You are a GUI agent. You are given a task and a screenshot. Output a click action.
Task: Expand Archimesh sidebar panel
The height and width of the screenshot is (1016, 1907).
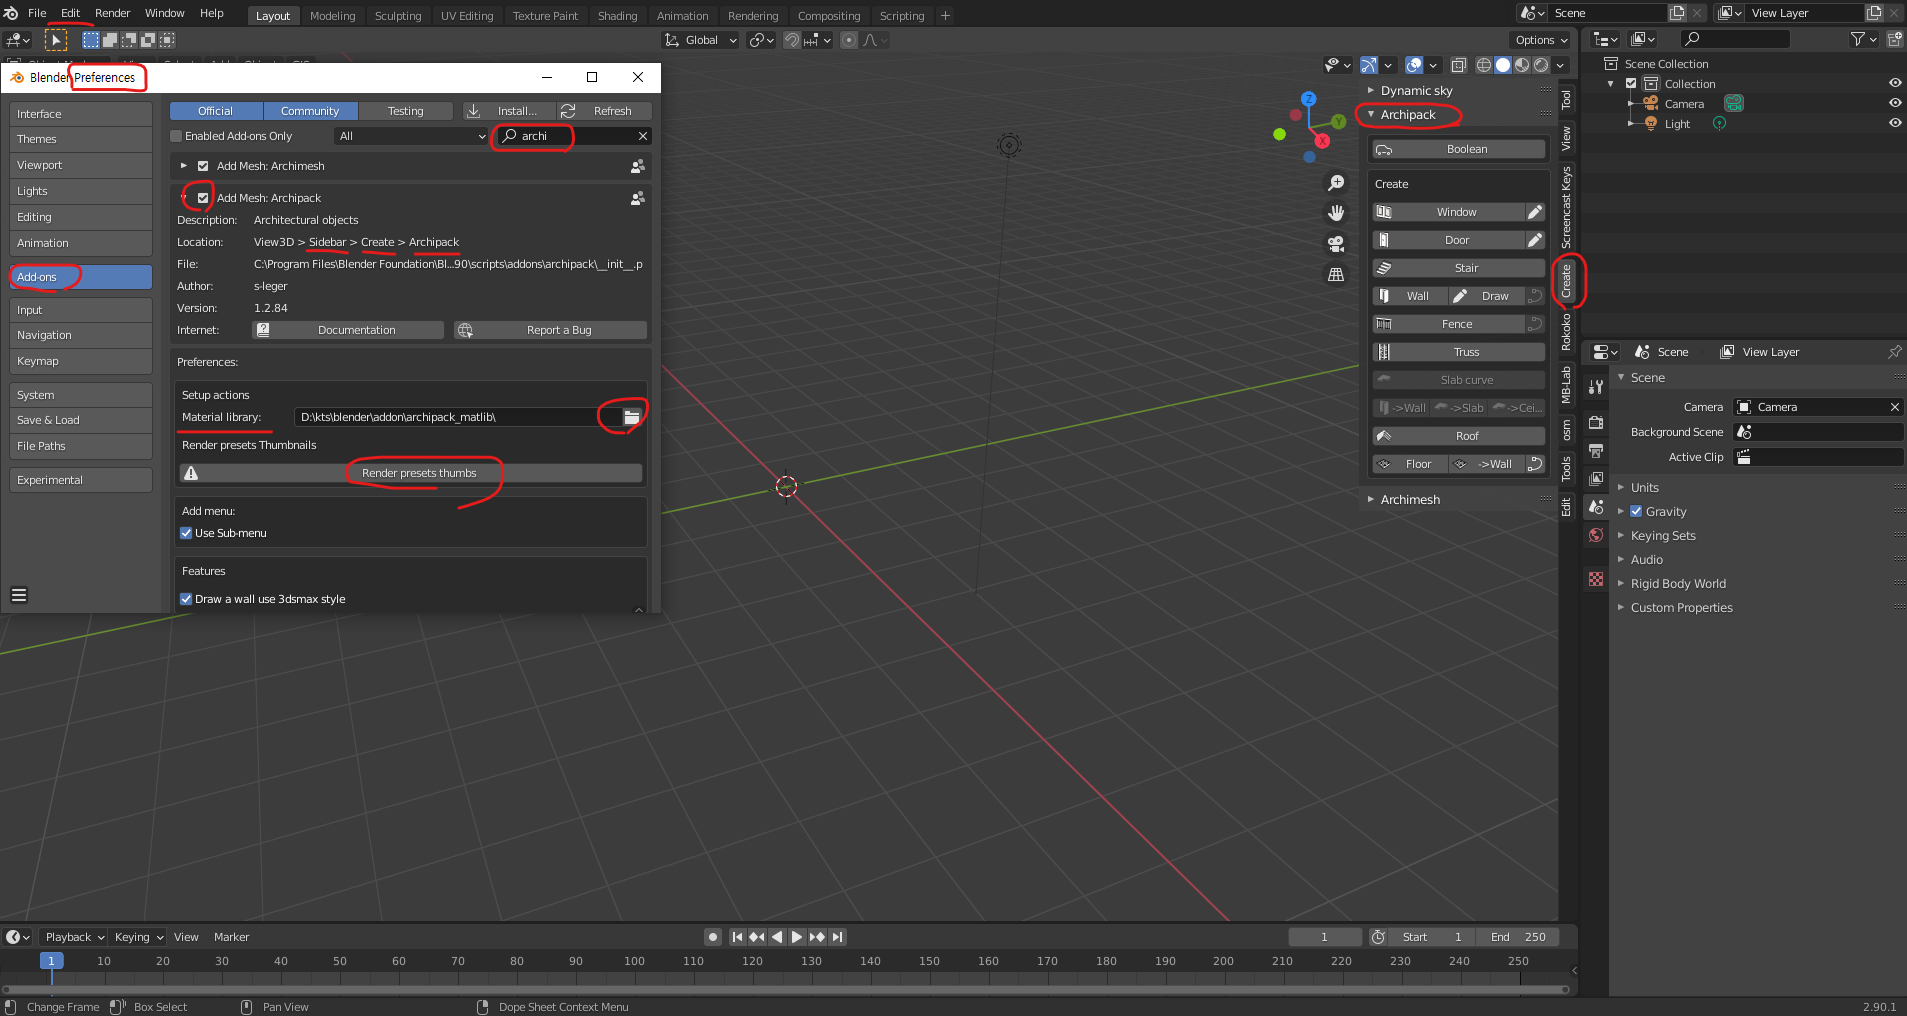(1371, 499)
